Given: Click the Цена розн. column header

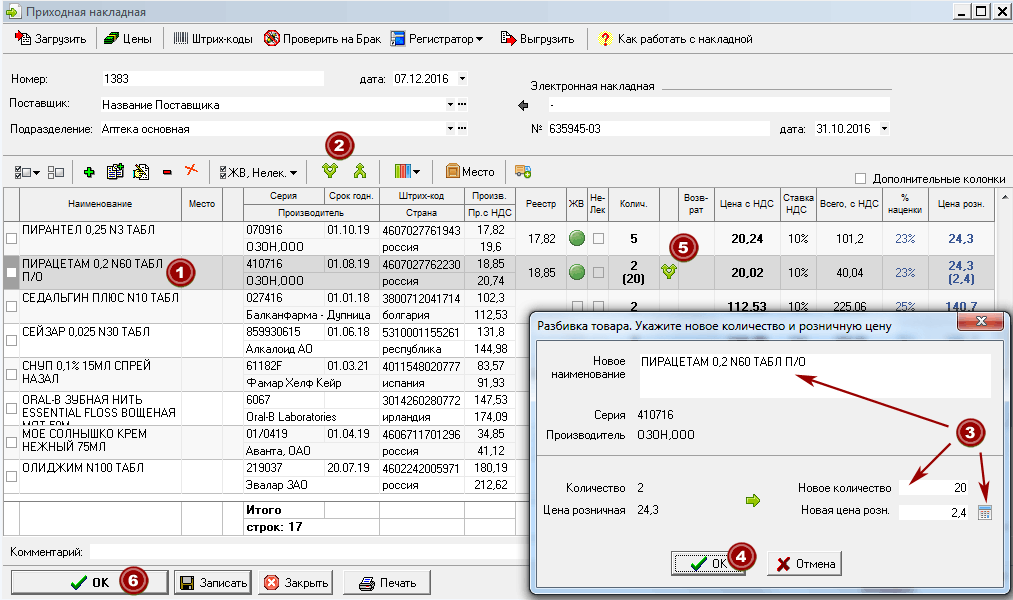Looking at the screenshot, I should [961, 204].
